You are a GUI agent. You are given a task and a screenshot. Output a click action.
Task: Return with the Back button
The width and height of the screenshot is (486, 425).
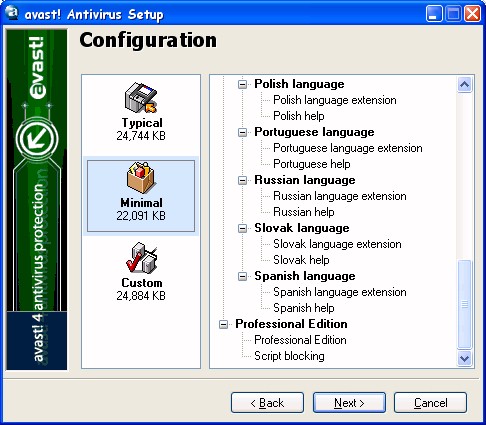pyautogui.click(x=267, y=403)
